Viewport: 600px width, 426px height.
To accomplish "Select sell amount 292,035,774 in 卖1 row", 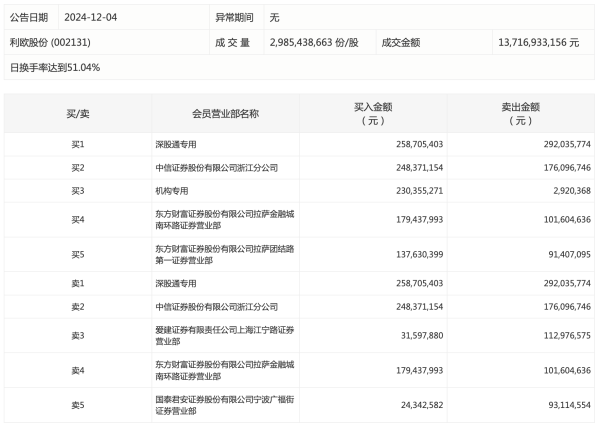I will click(567, 283).
